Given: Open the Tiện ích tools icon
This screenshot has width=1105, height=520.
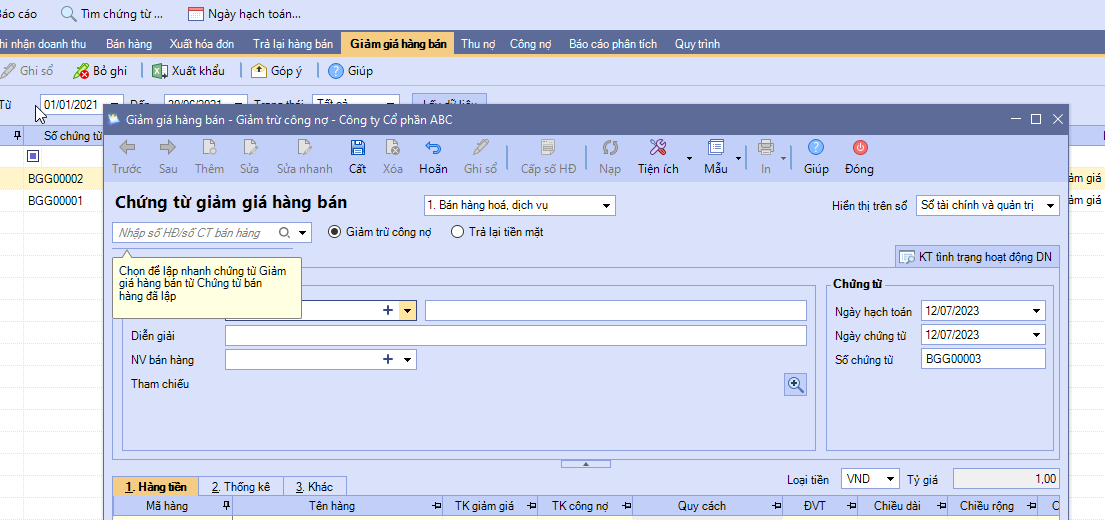Looking at the screenshot, I should pos(658,148).
